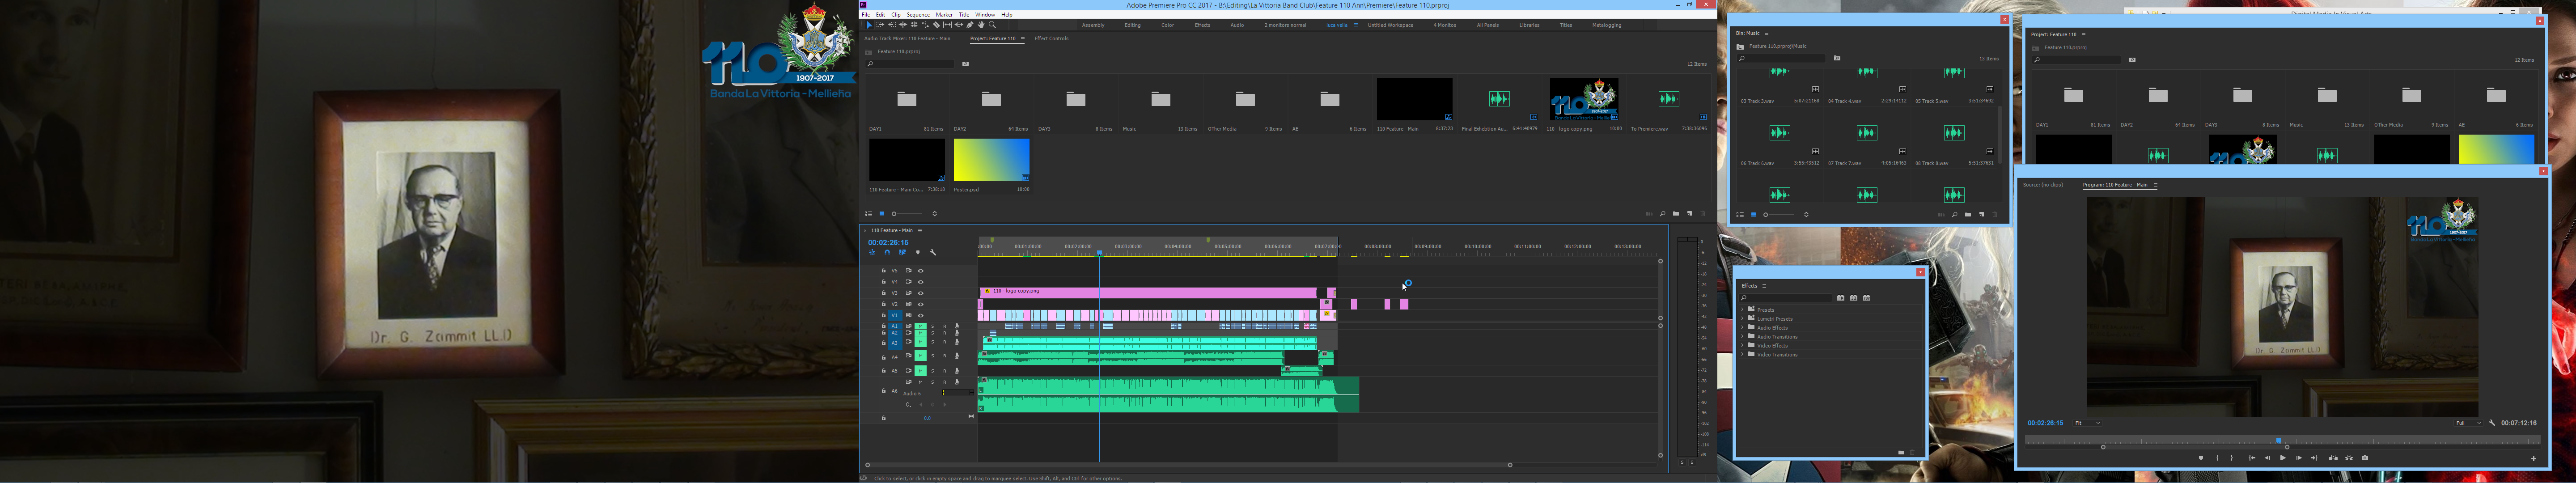Toggle V3 track output eye
Screen dimensions: 2576x483
coord(921,293)
